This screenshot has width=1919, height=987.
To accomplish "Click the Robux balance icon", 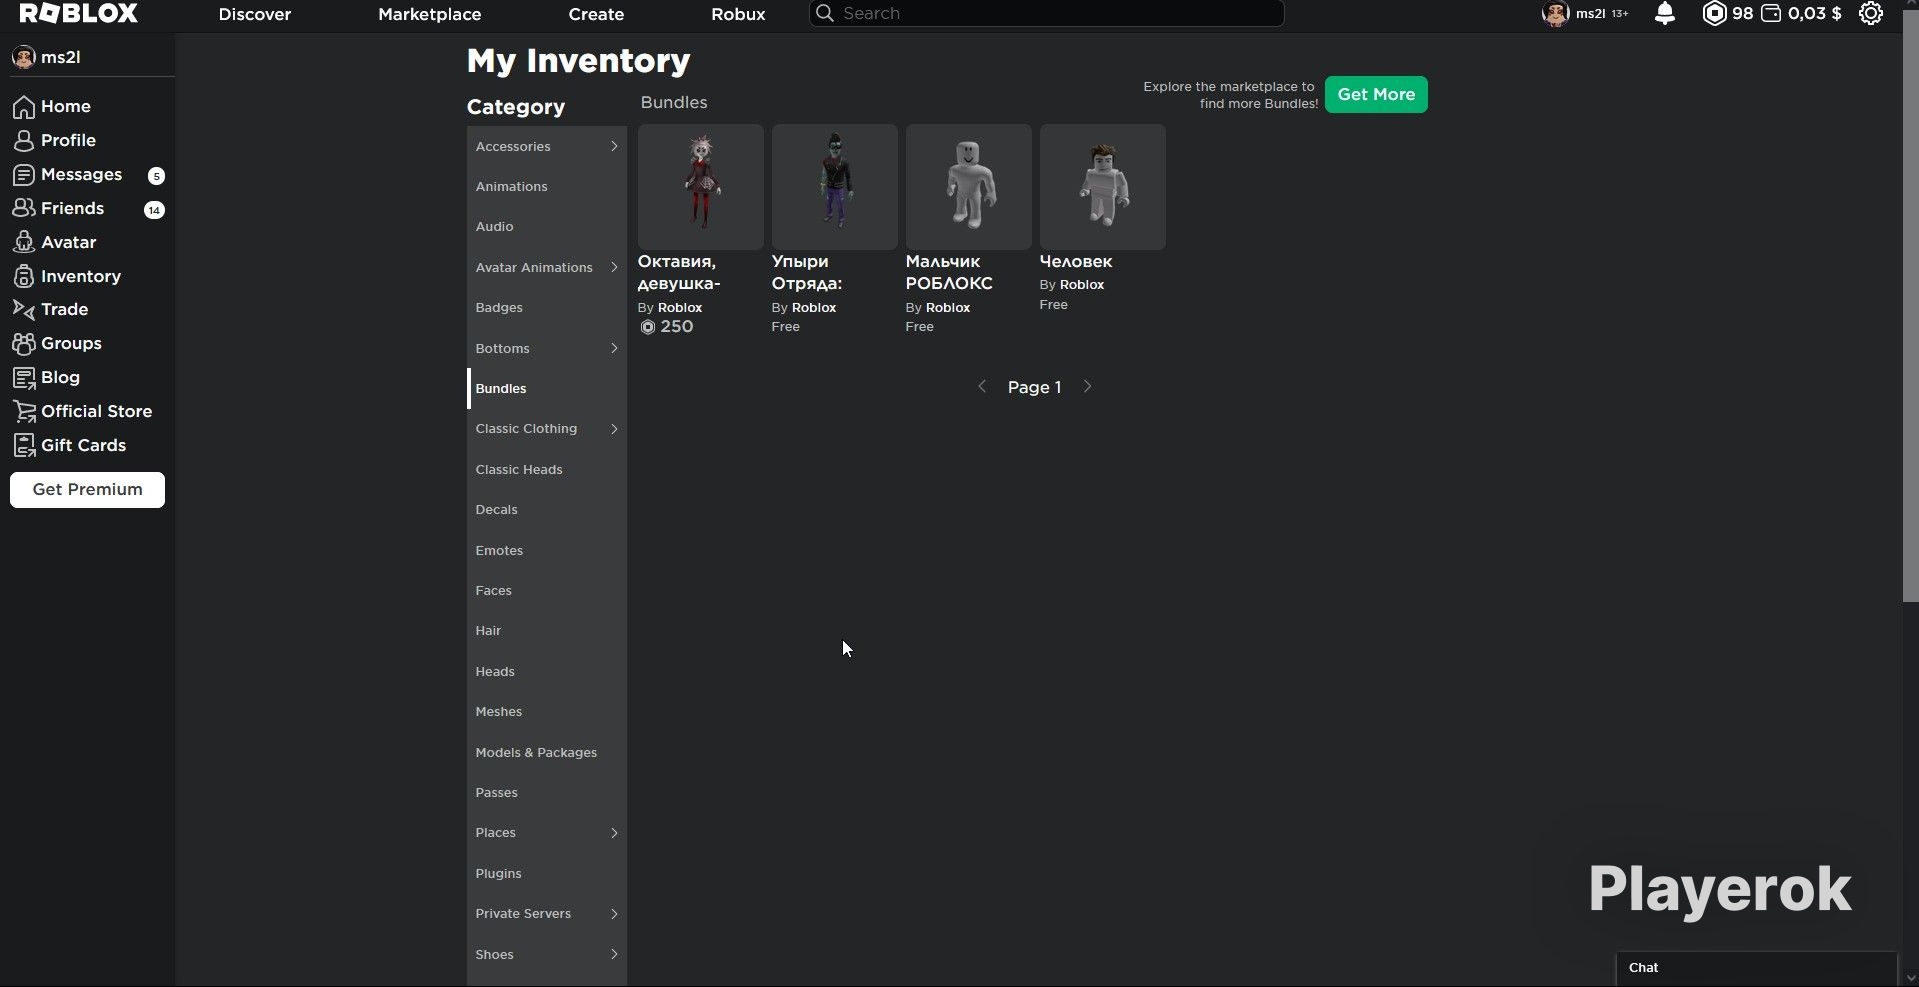I will tap(1714, 13).
